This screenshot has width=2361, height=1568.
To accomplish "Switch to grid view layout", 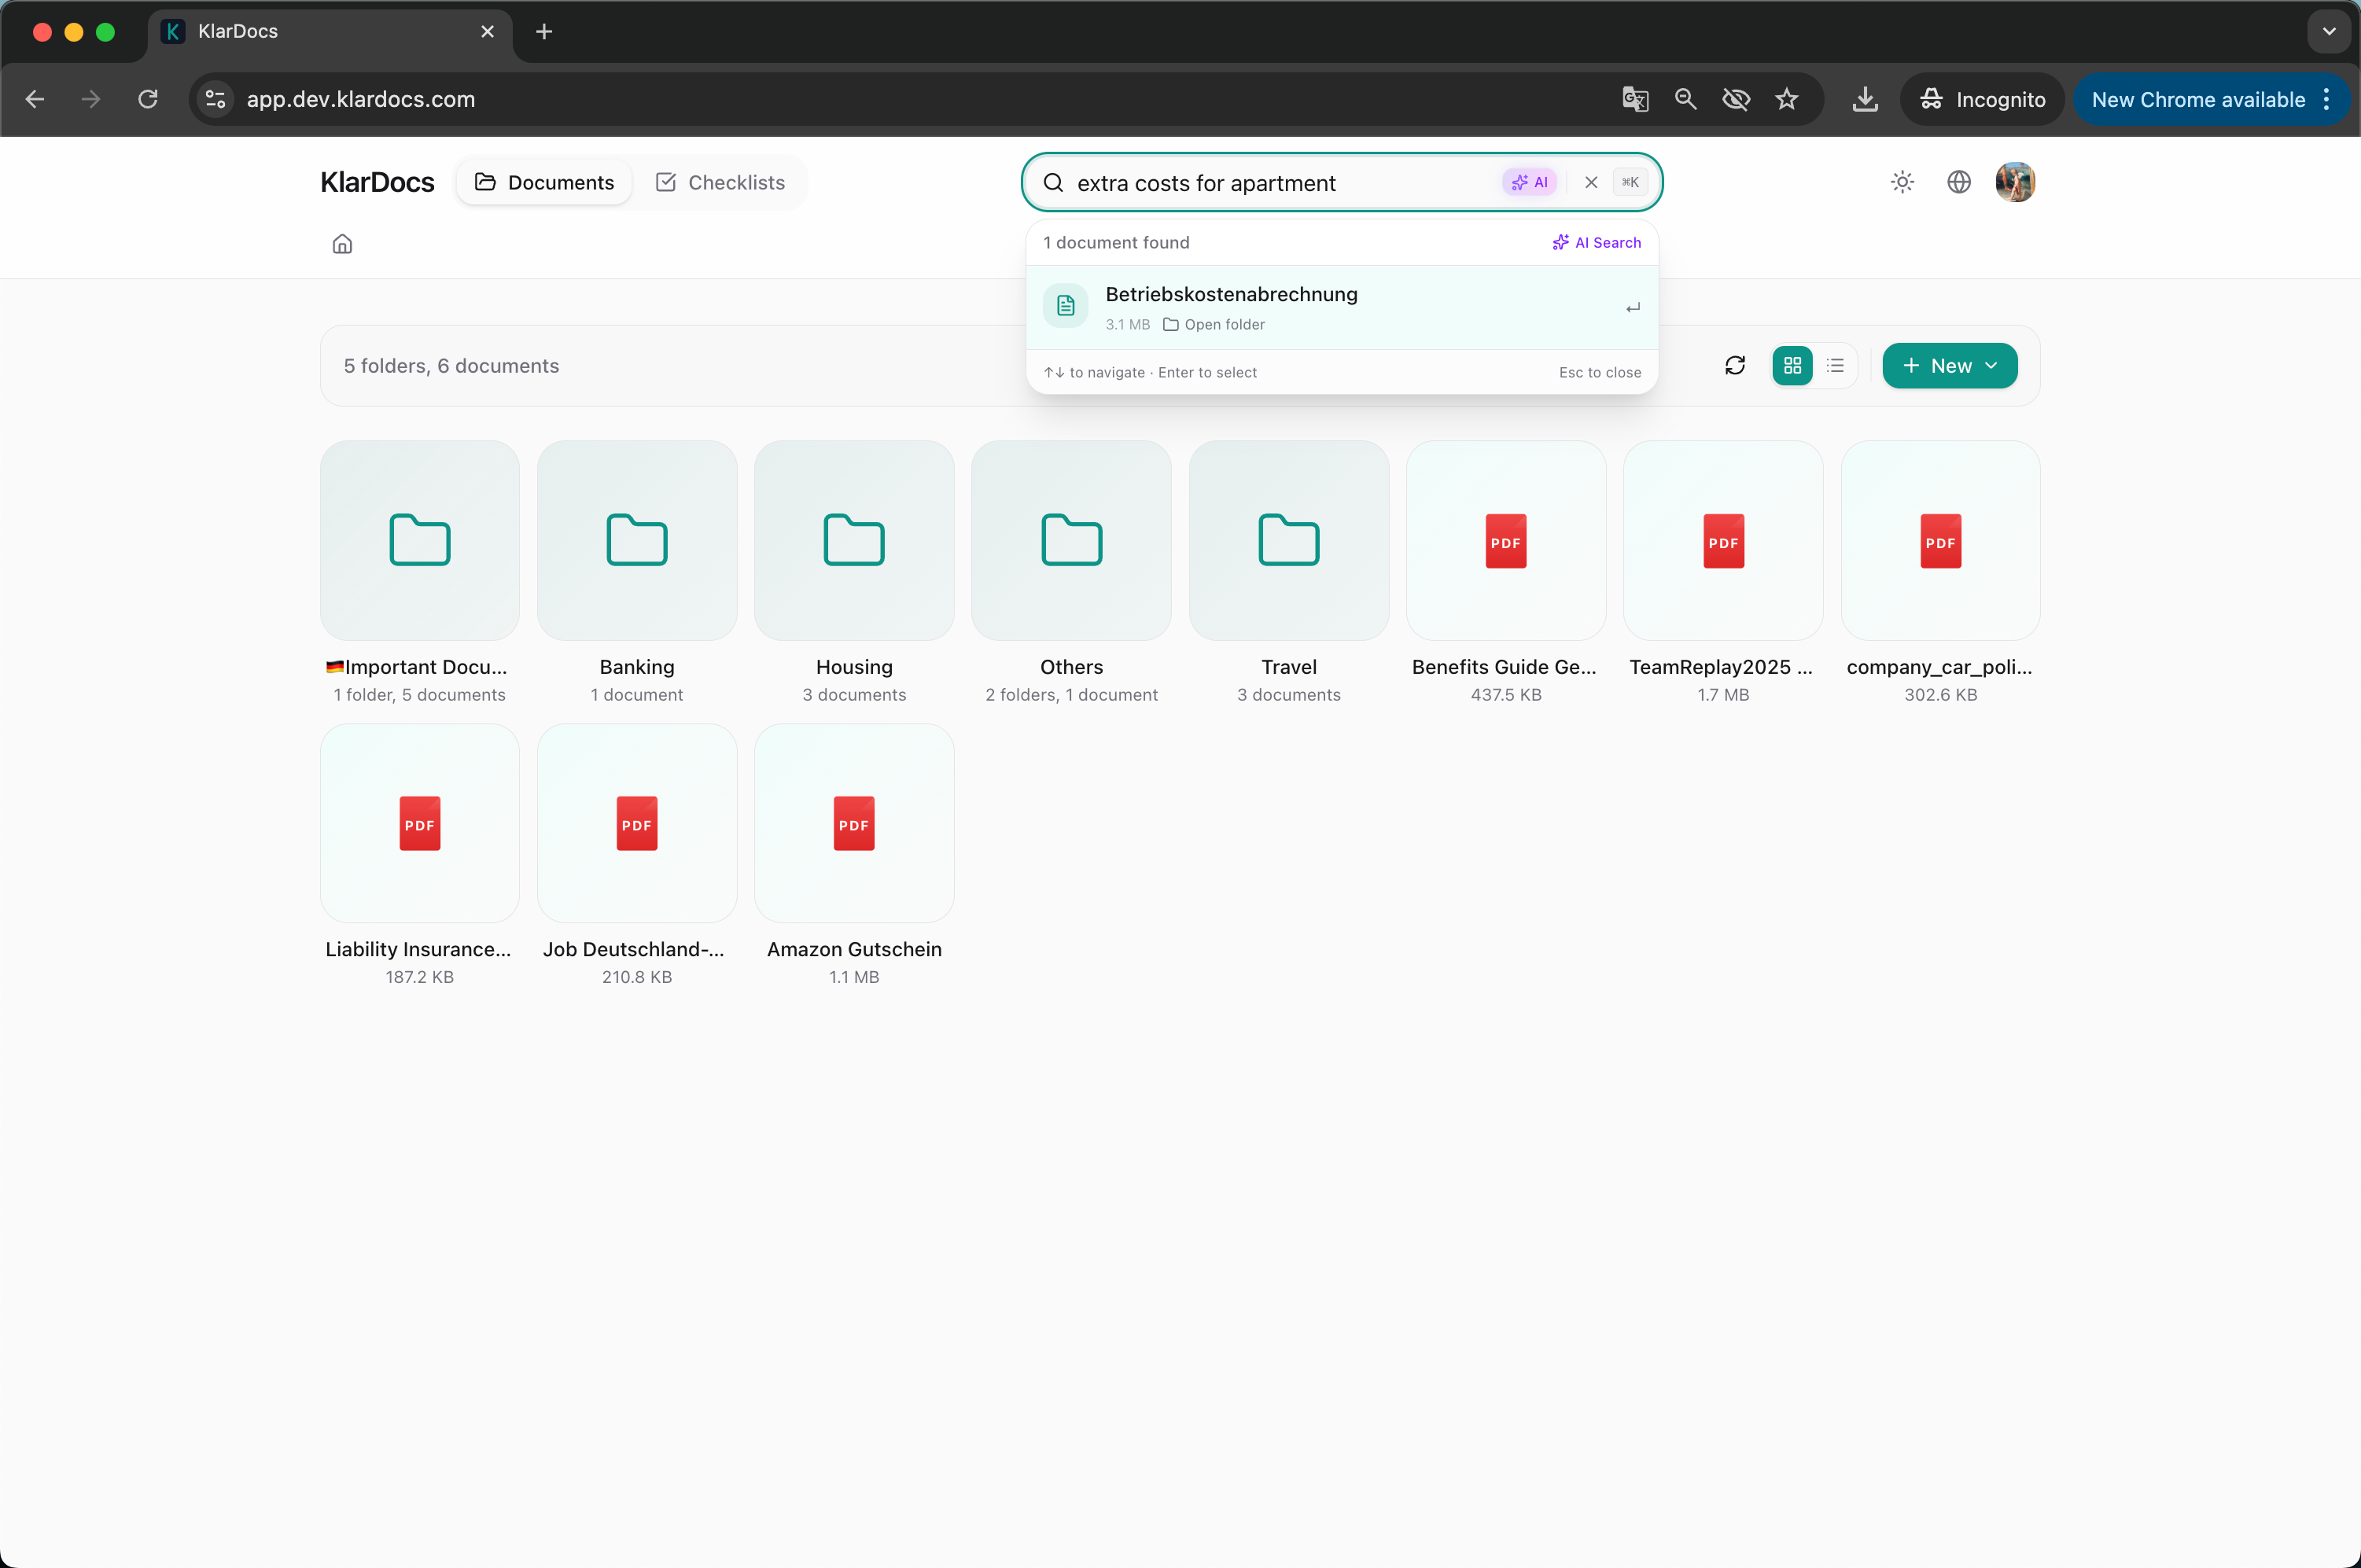I will 1792,366.
